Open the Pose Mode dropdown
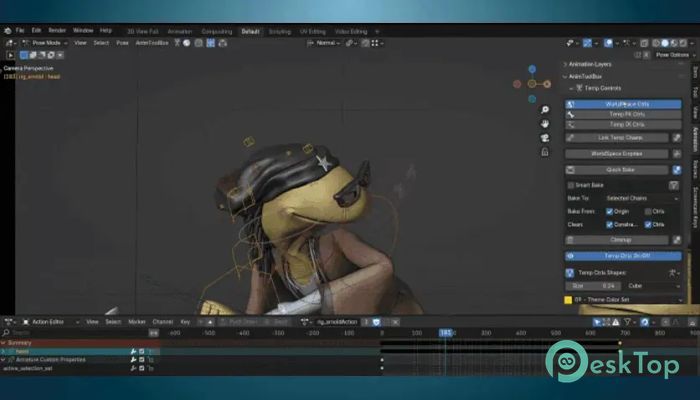Screen dimensions: 700x400 tap(45, 43)
